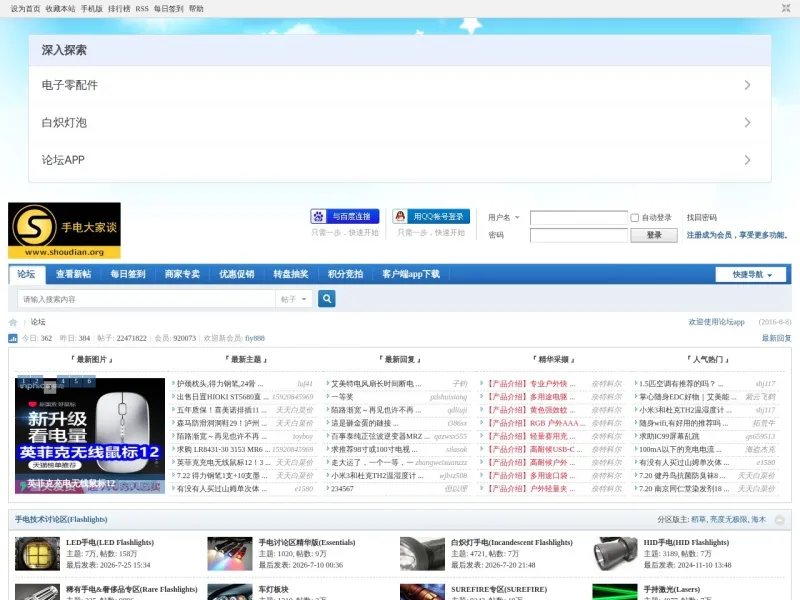Click 手机版 in top bar
800x600 pixels.
(92, 9)
